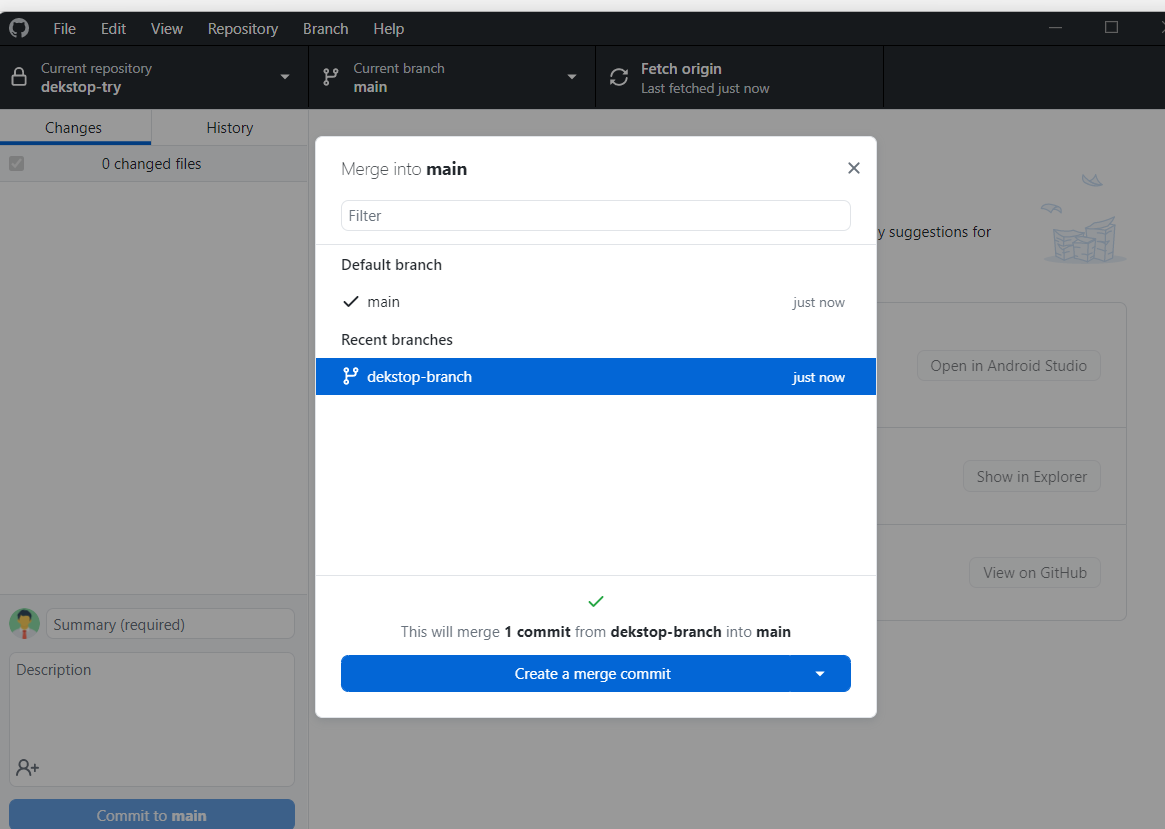Click the View on GitHub button

pyautogui.click(x=1034, y=572)
